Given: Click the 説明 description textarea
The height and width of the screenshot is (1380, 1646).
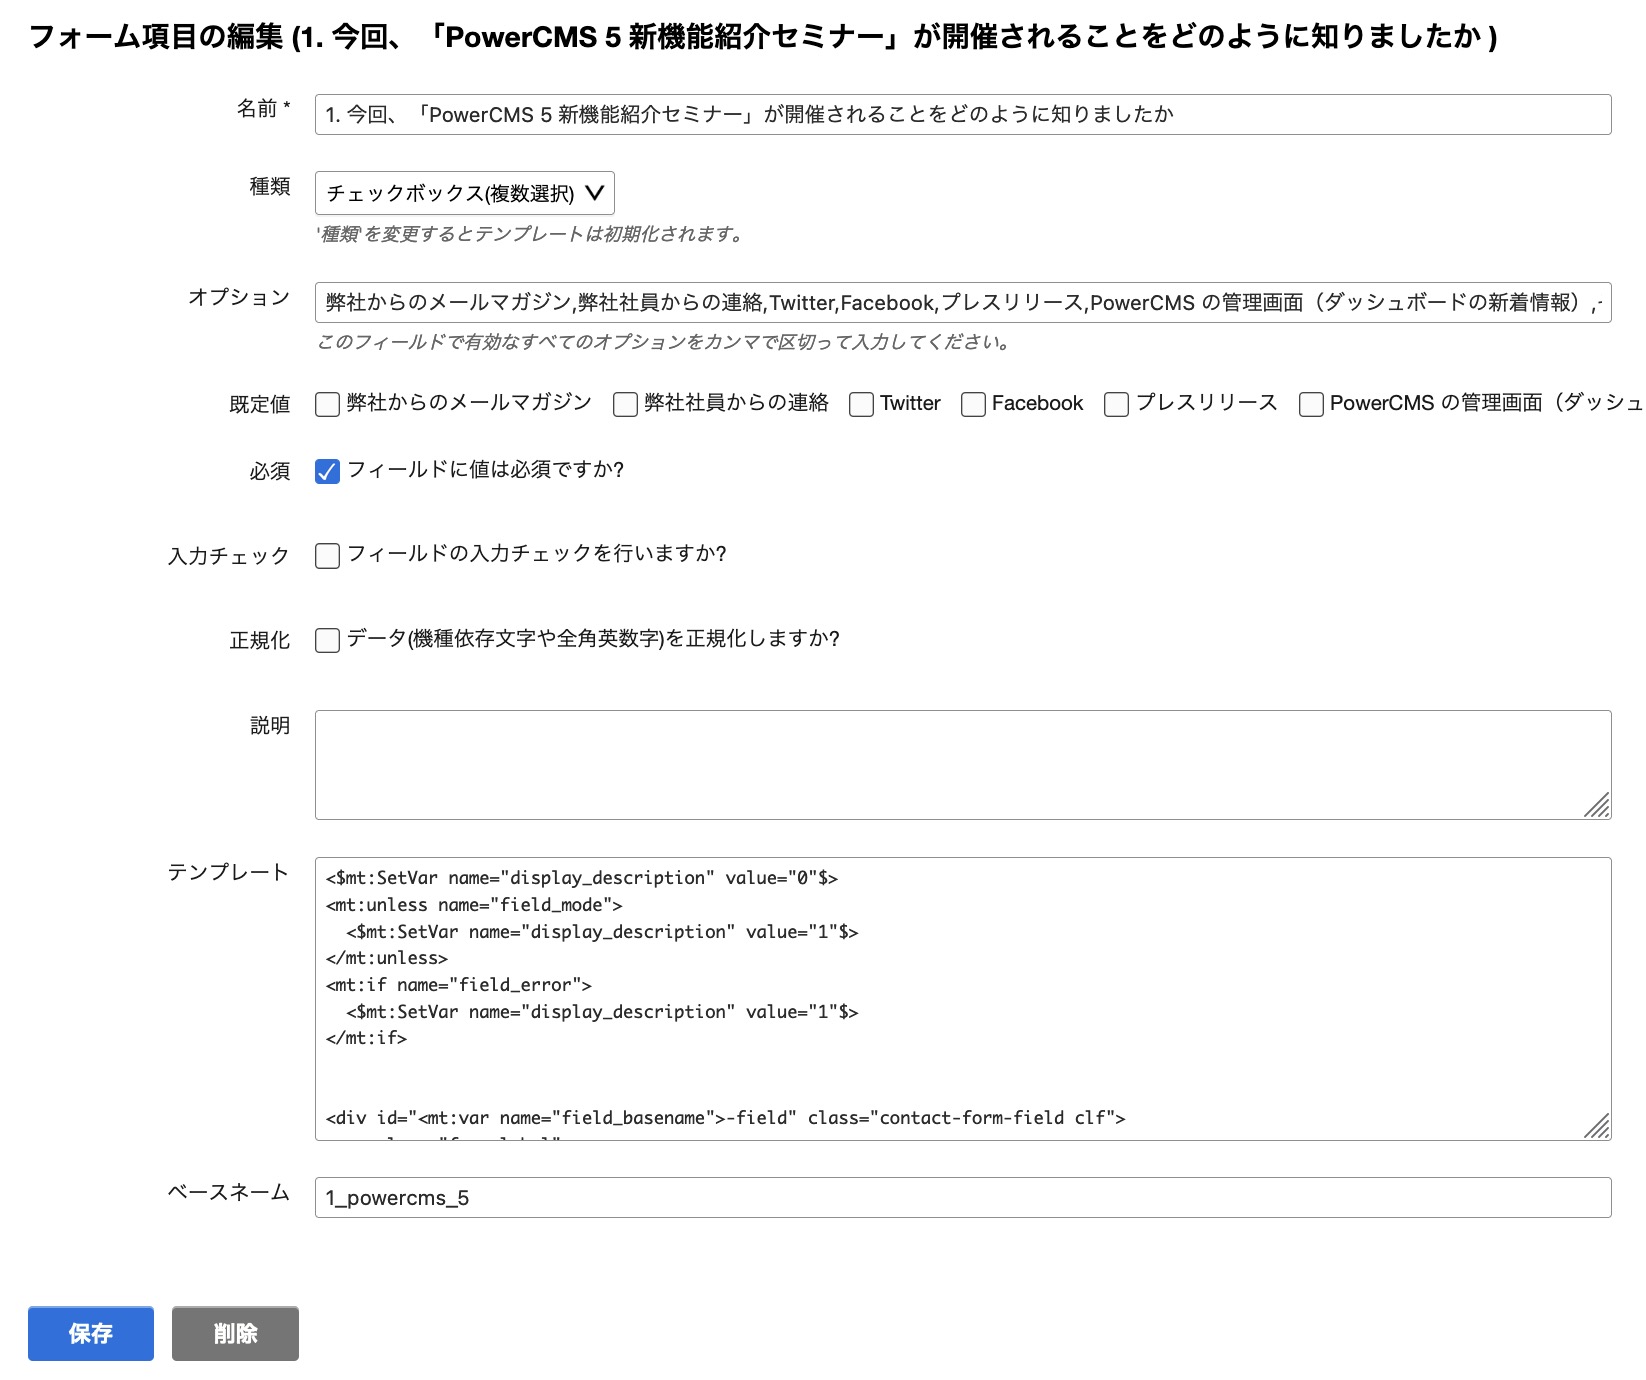Looking at the screenshot, I should (x=962, y=765).
